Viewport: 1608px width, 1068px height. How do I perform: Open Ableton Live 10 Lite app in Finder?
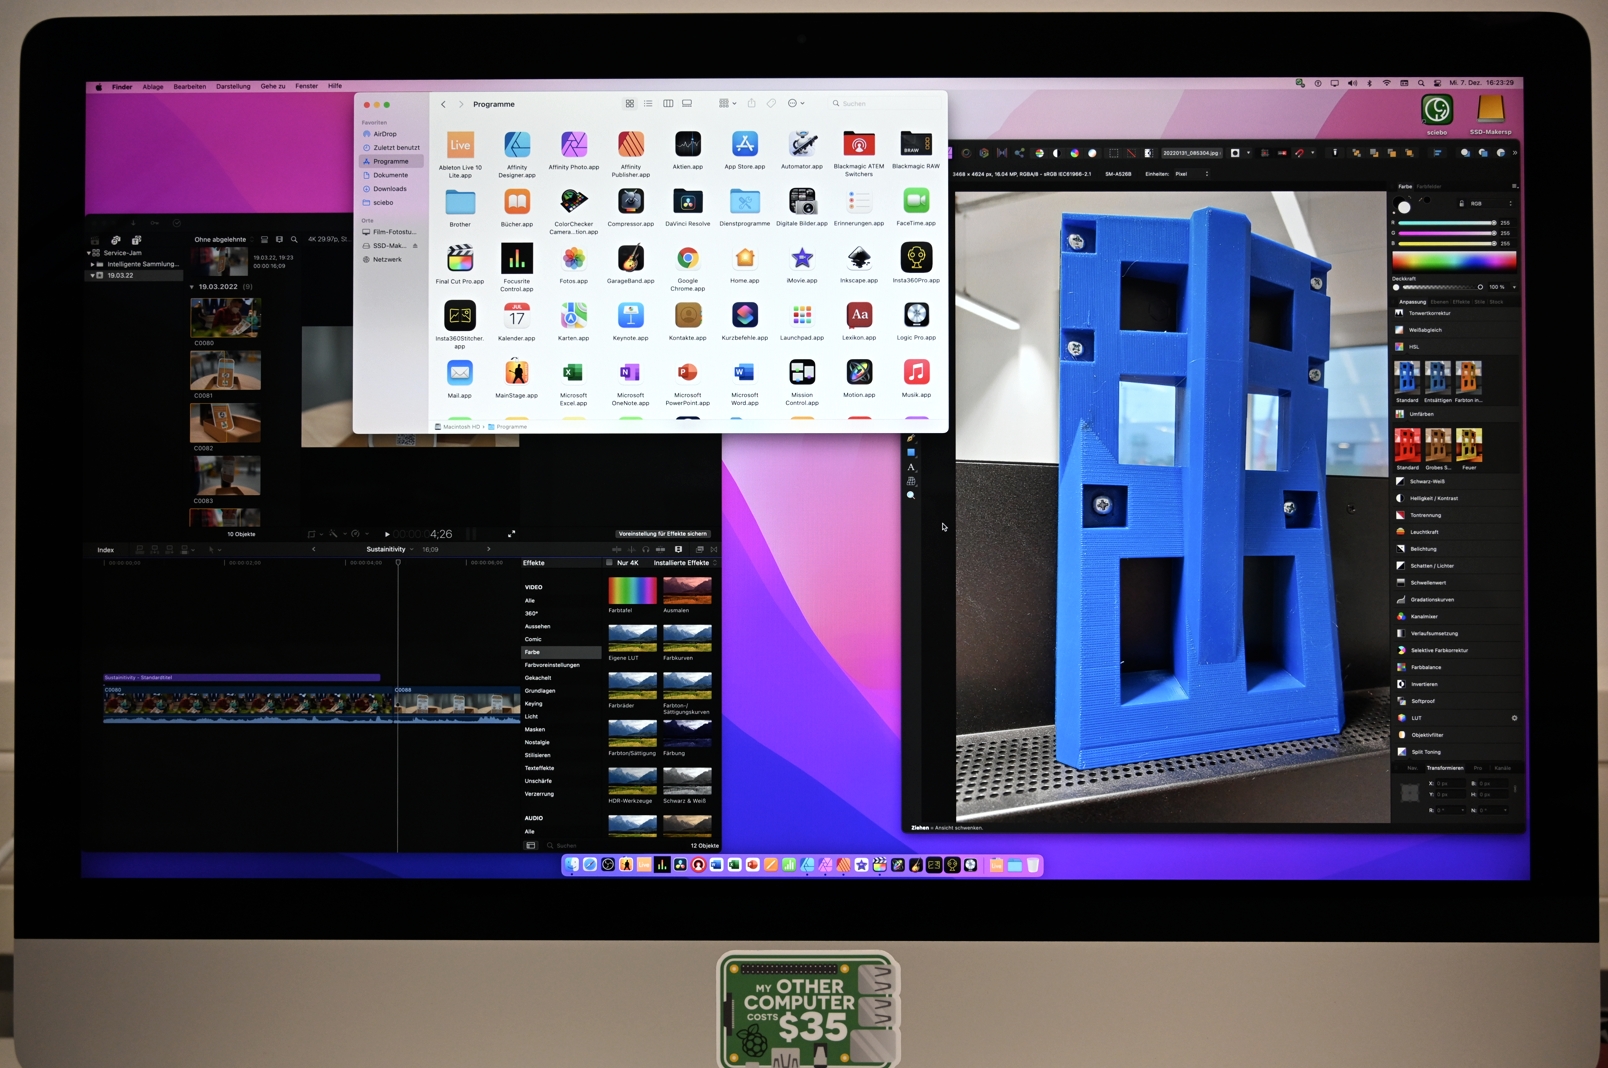(460, 145)
